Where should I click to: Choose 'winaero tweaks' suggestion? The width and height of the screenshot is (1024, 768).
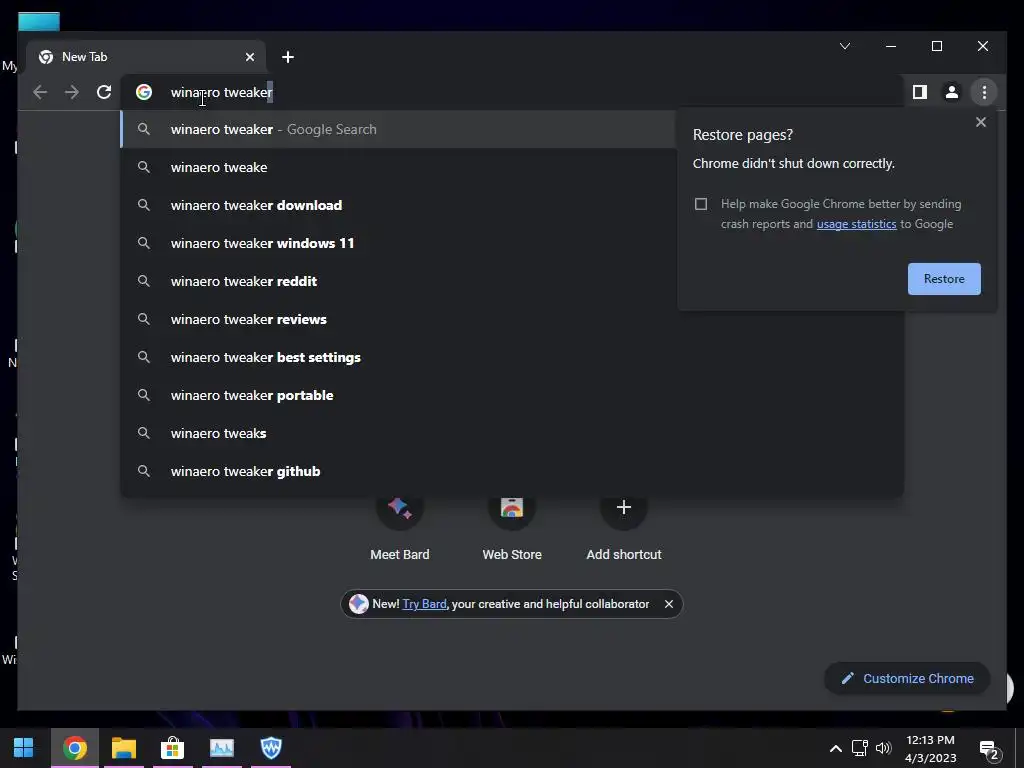click(512, 433)
